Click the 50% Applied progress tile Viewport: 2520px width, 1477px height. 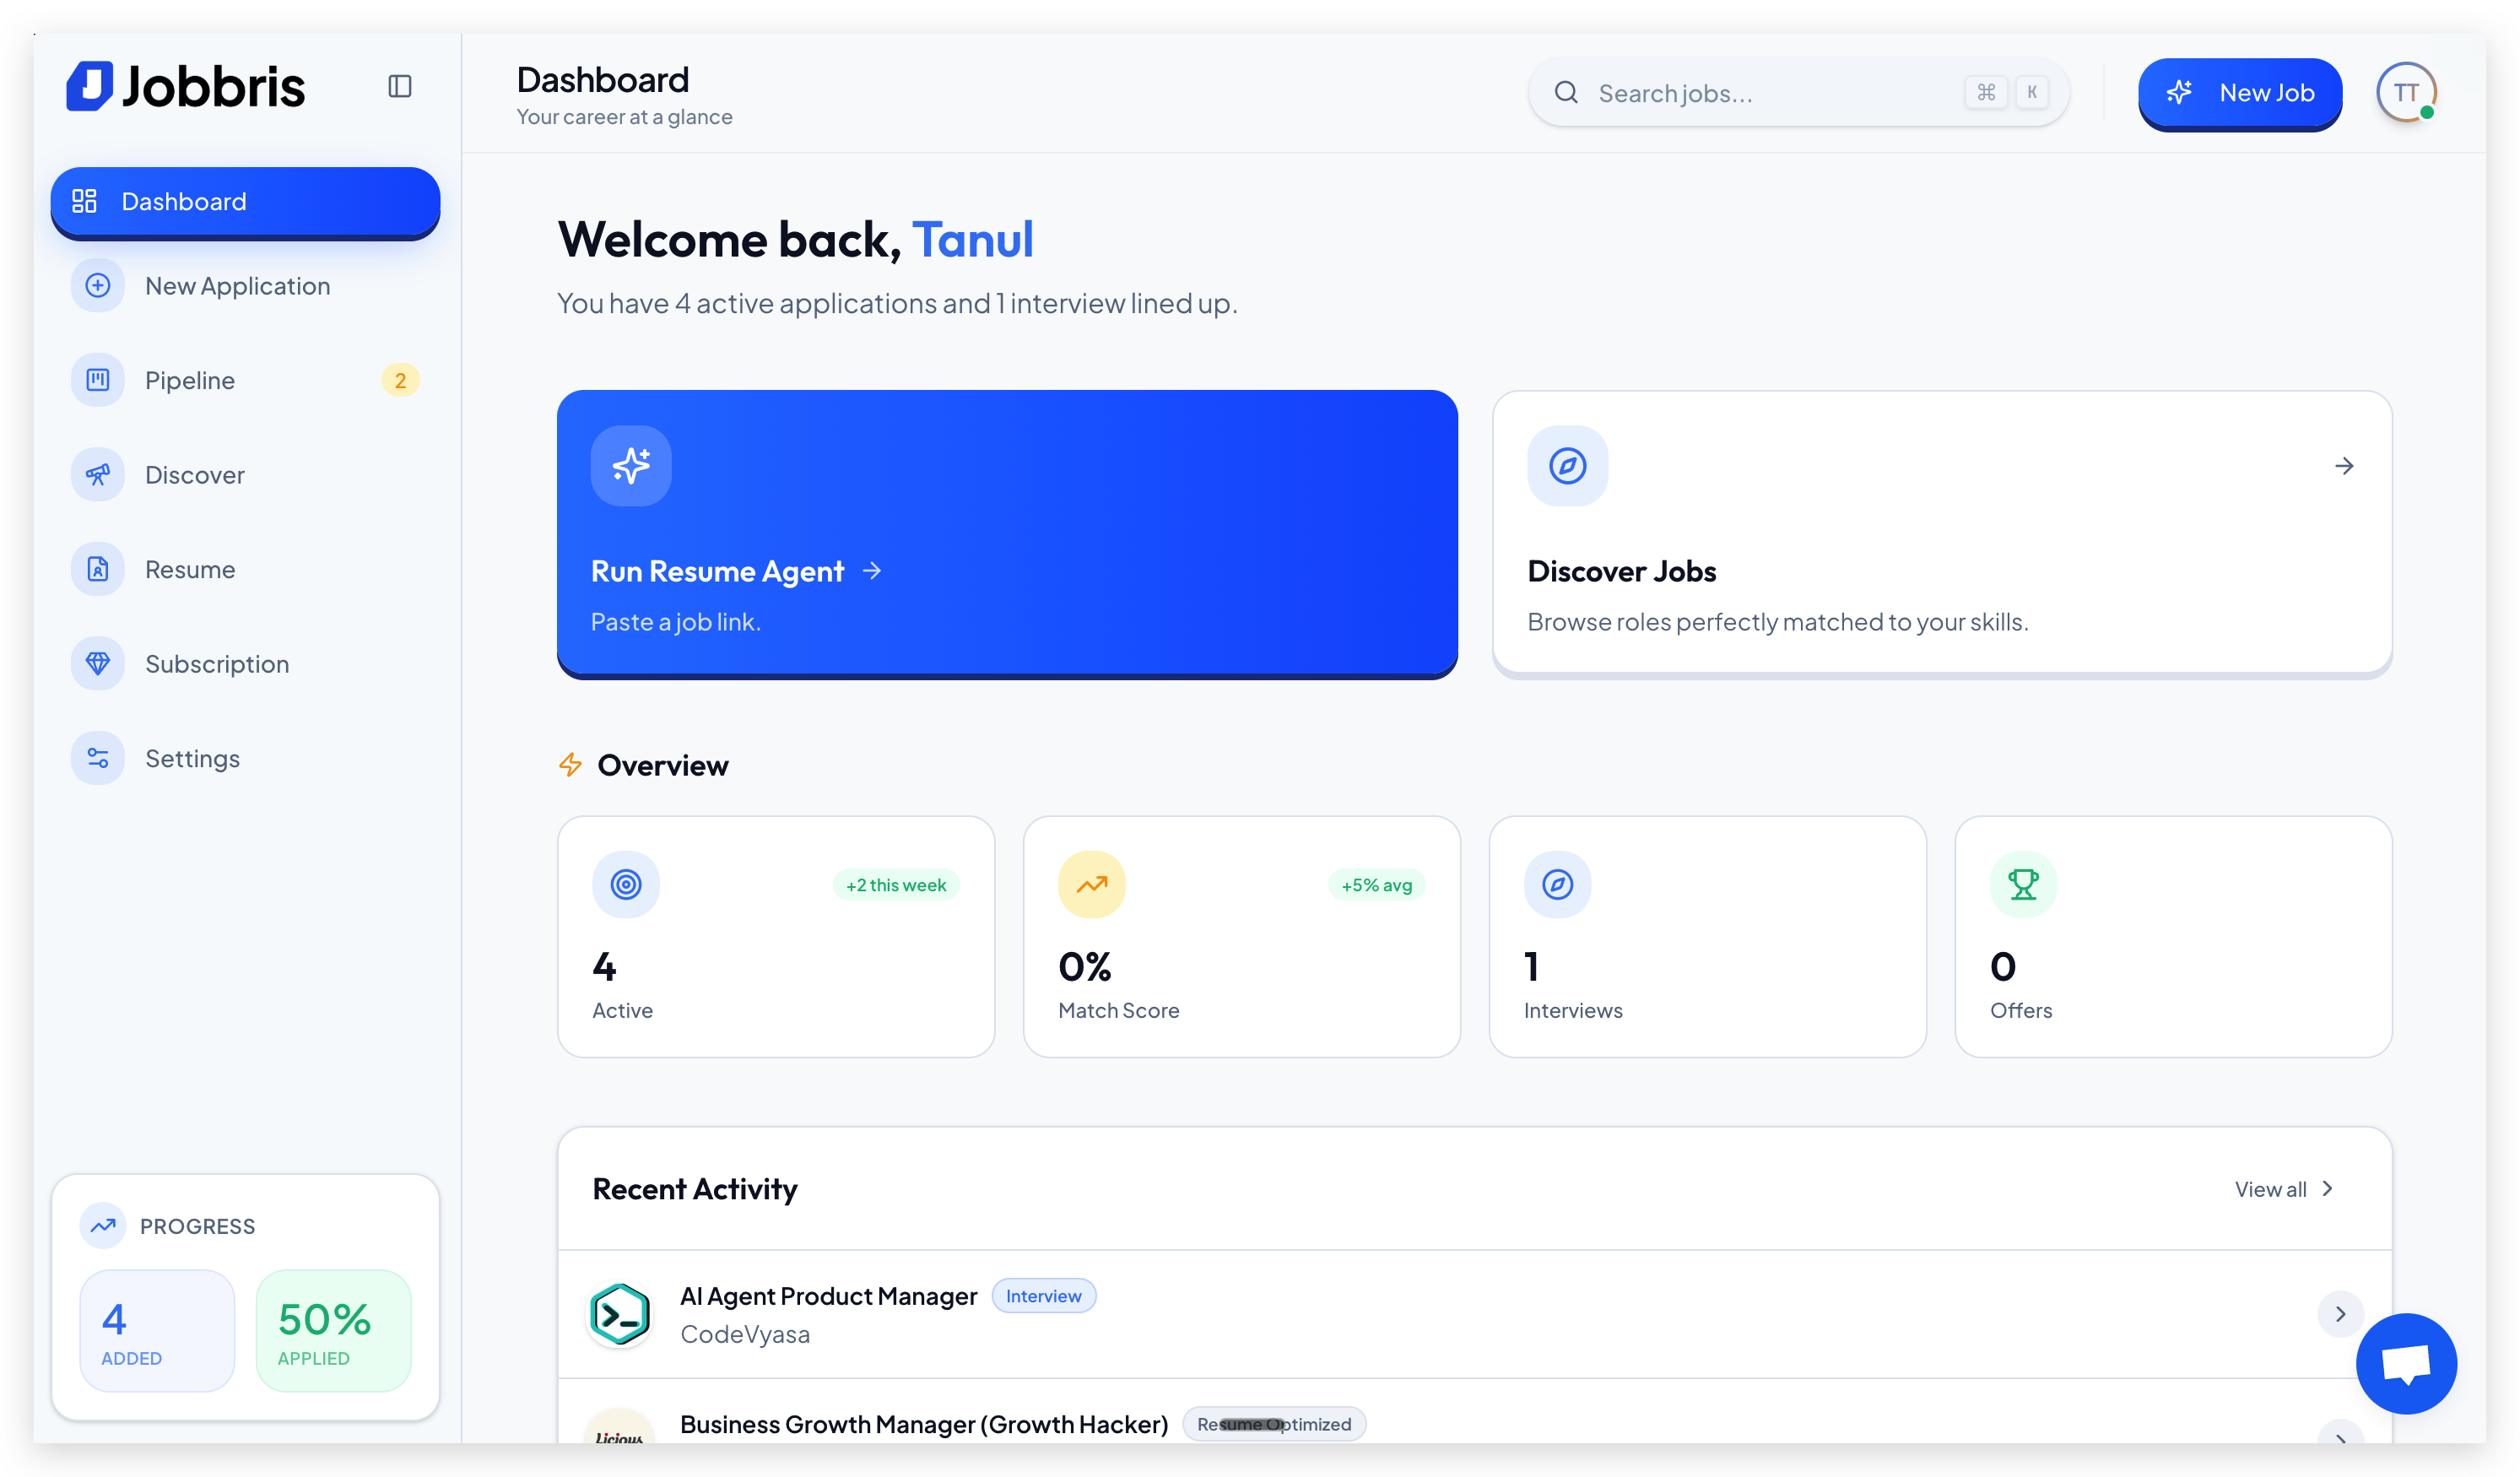pyautogui.click(x=333, y=1330)
